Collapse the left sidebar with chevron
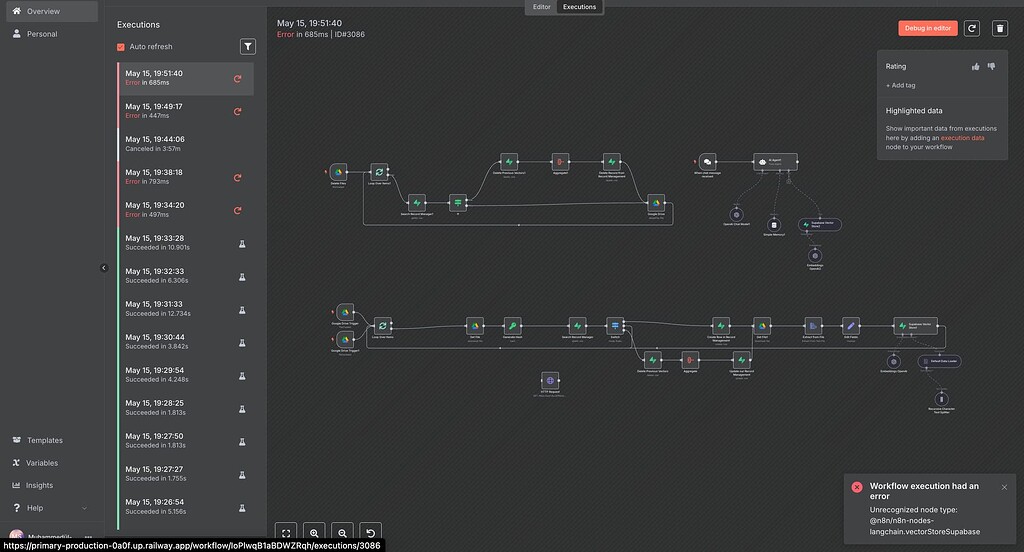This screenshot has width=1024, height=552. pyautogui.click(x=104, y=268)
